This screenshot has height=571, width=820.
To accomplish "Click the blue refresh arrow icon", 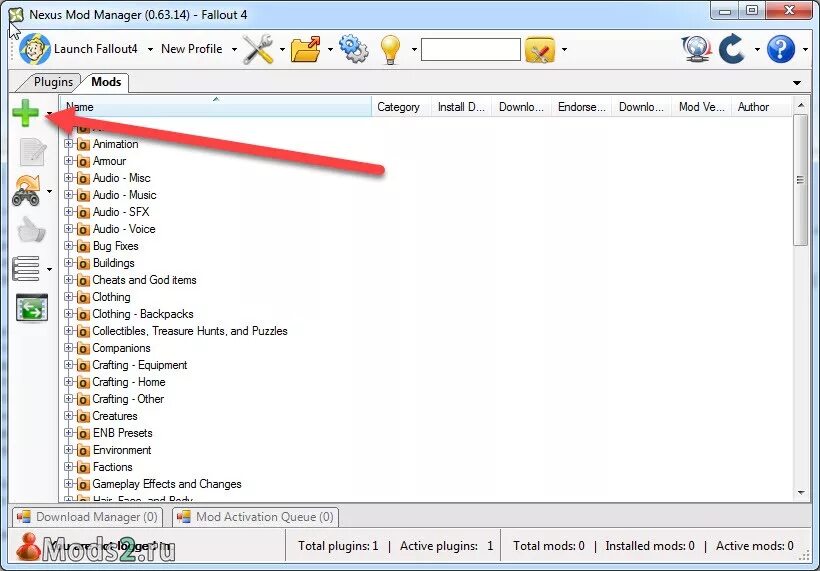I will (x=732, y=49).
